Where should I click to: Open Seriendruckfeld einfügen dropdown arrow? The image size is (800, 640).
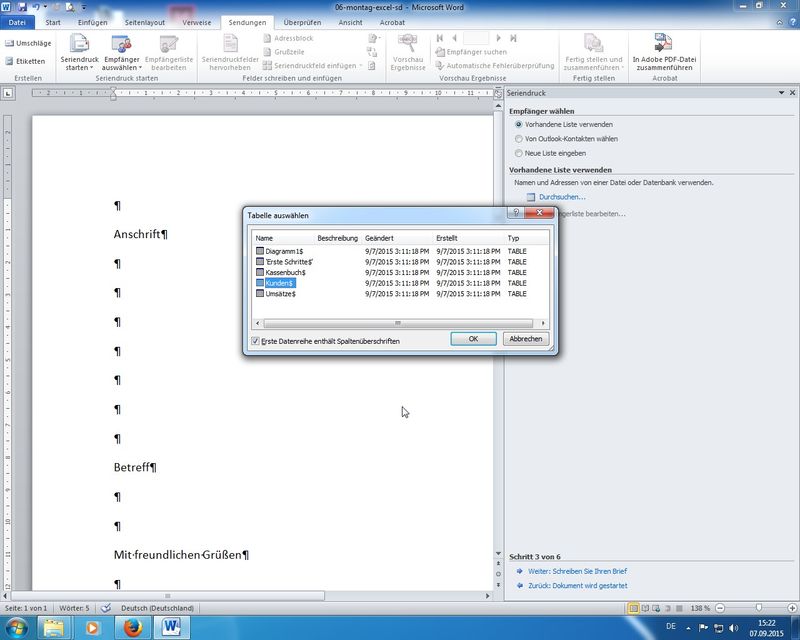pos(361,66)
